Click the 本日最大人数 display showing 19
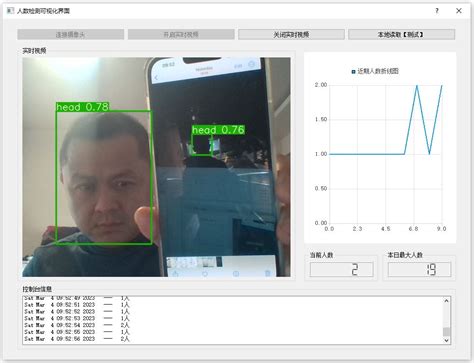Image resolution: width=474 pixels, height=363 pixels. pyautogui.click(x=419, y=269)
